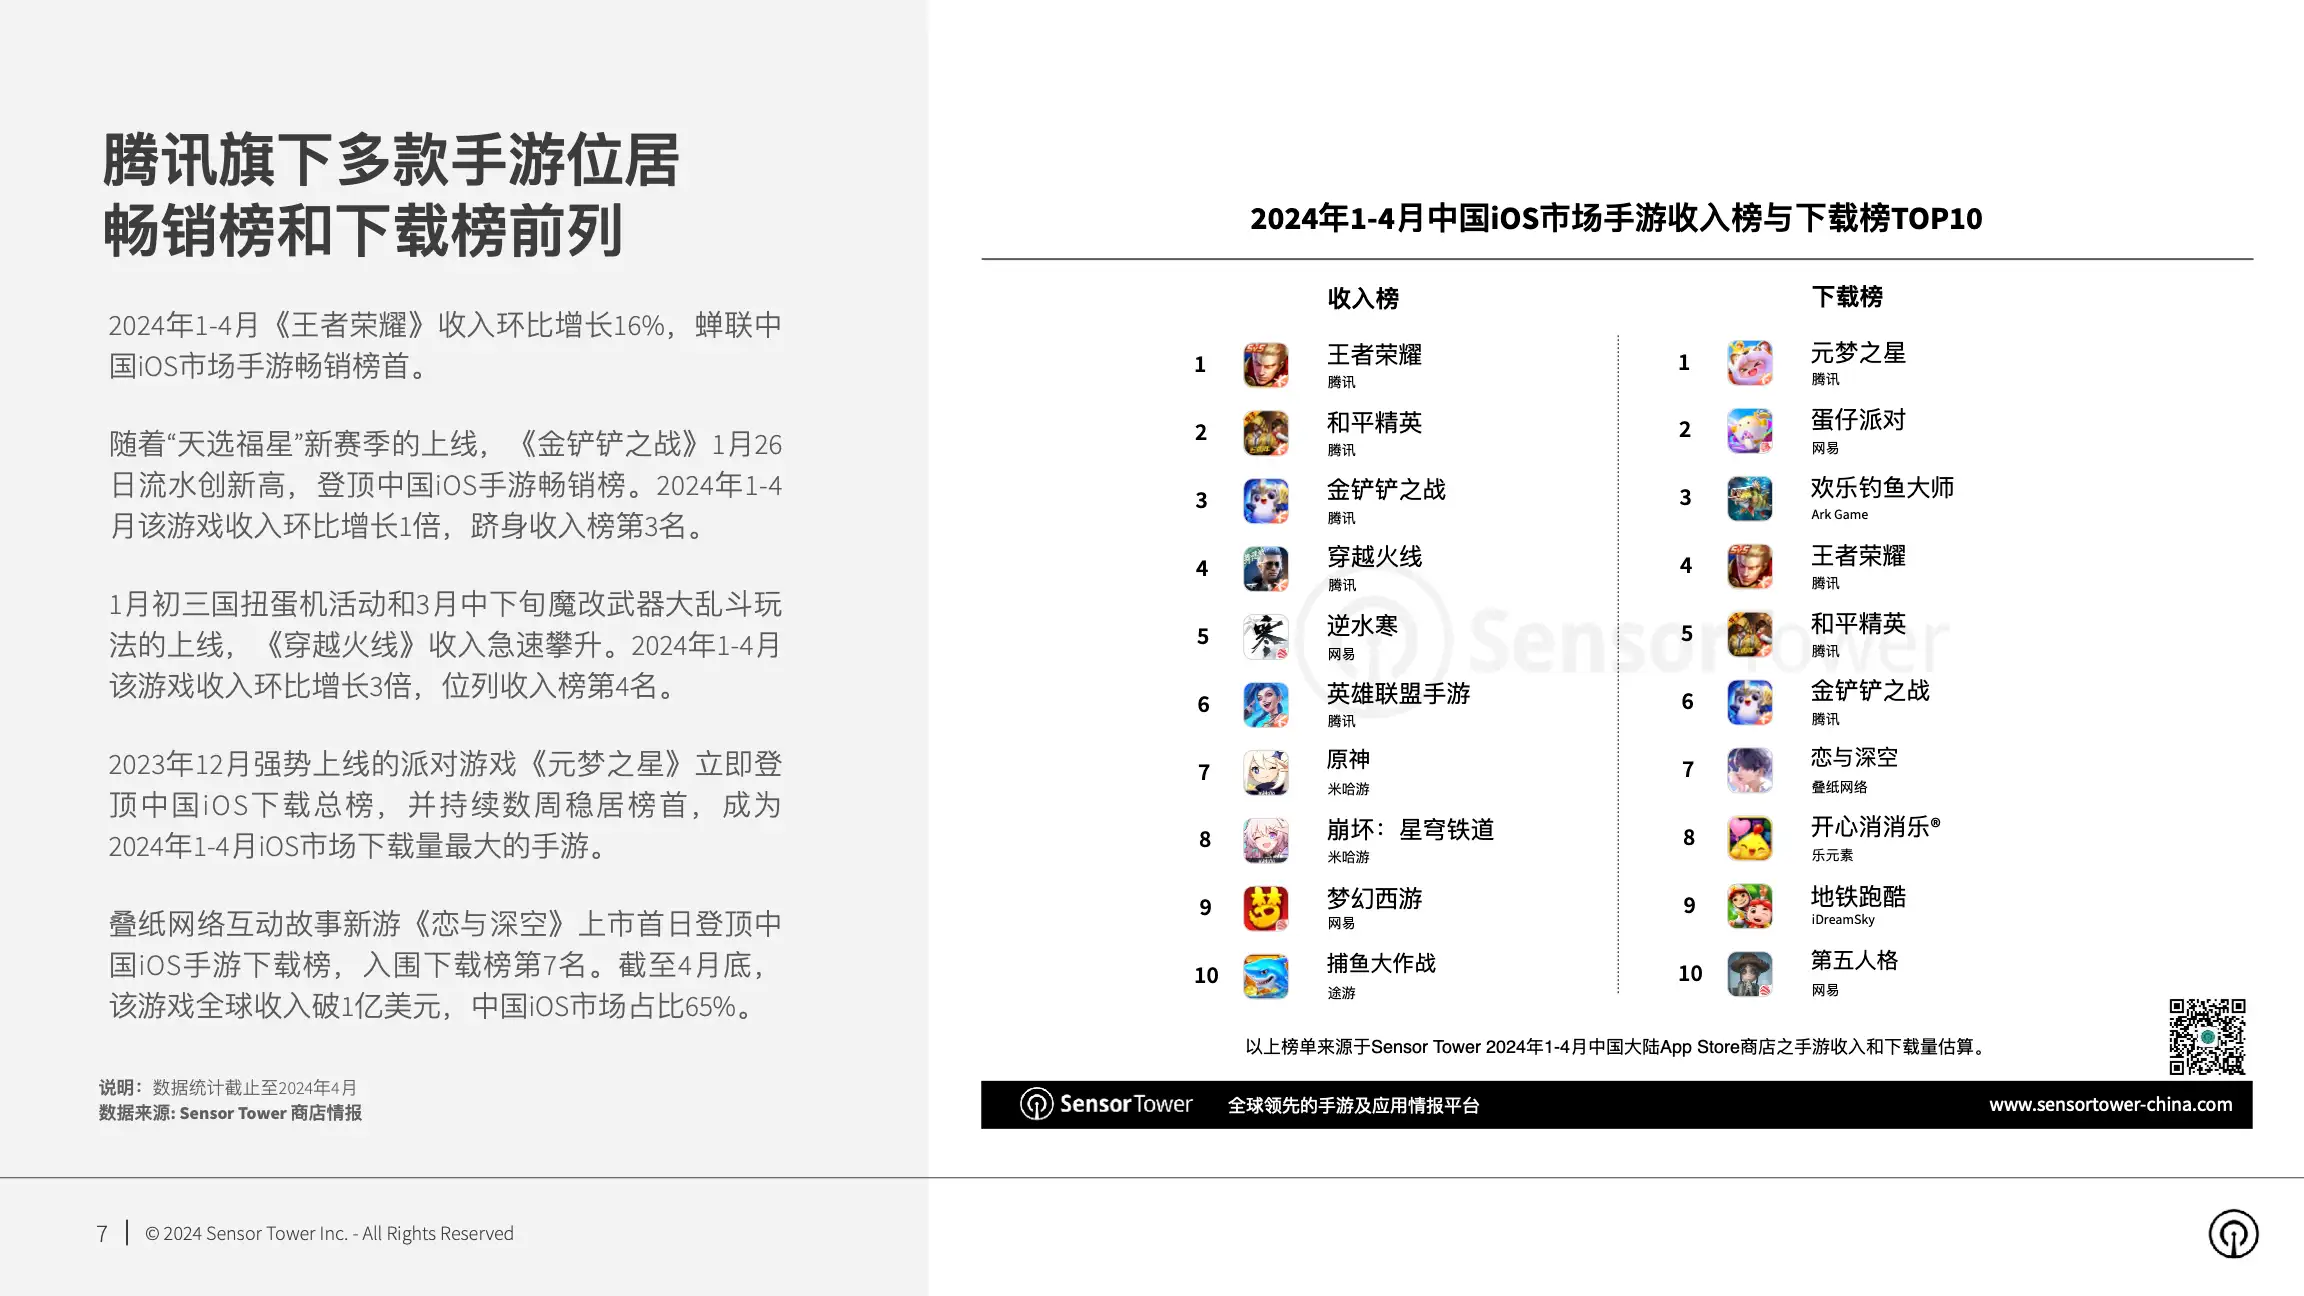The image size is (2304, 1296).
Task: Select the 恋与深空 game name
Action: click(1854, 758)
